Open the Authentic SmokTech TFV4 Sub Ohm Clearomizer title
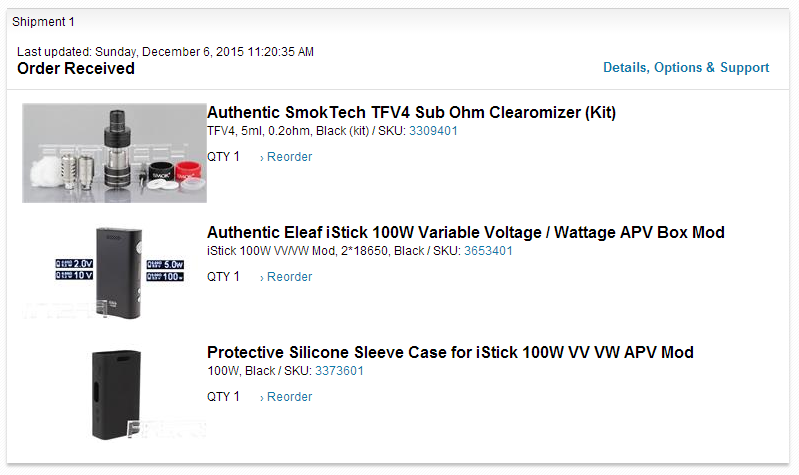Screen dimensions: 799x475 pyautogui.click(x=411, y=112)
